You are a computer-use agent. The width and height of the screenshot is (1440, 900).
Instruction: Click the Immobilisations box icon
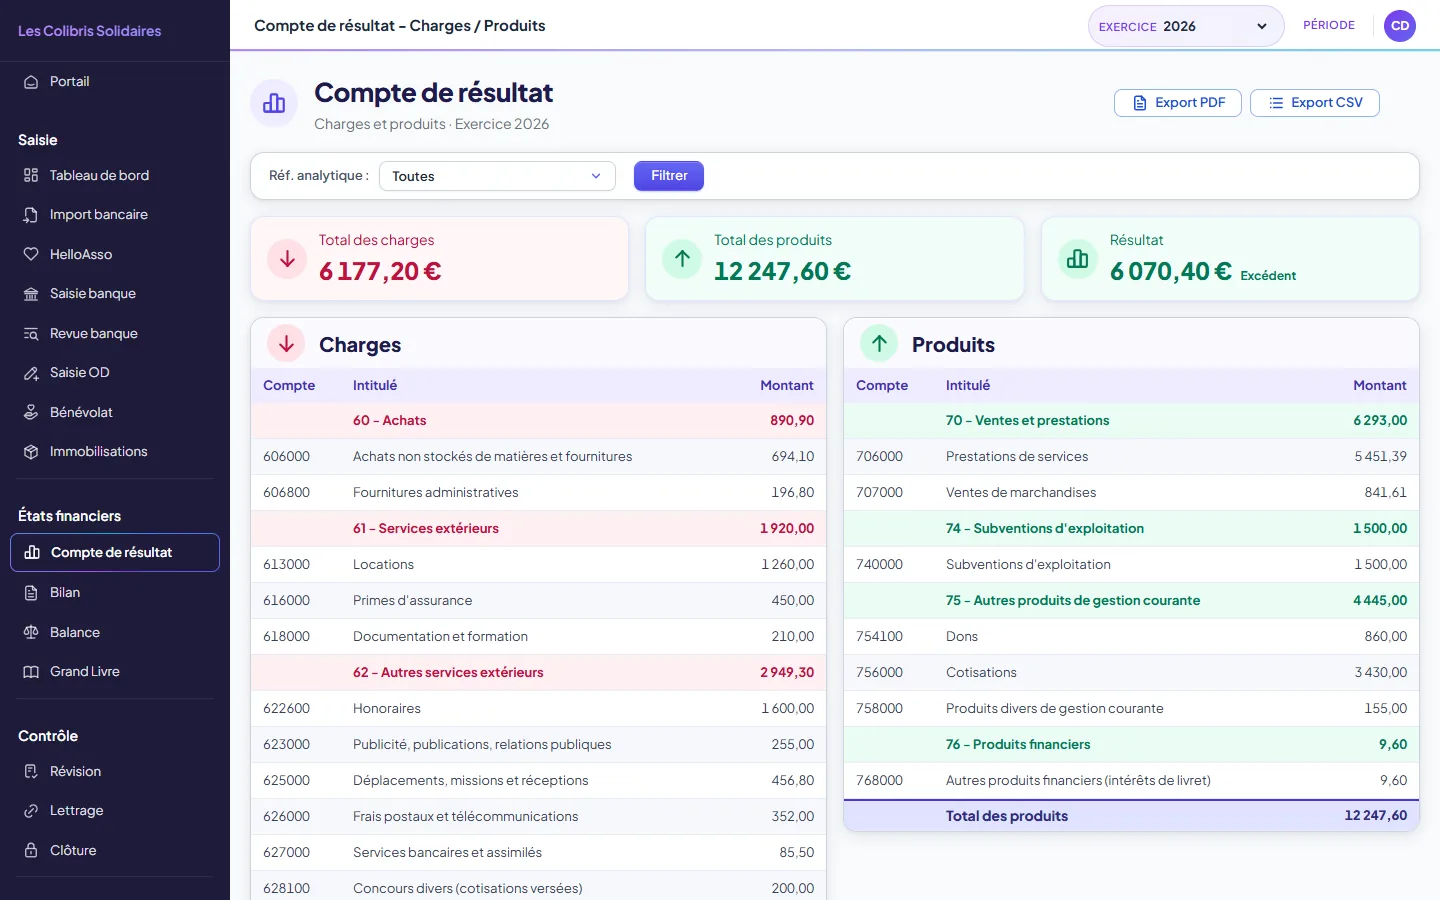[x=31, y=452]
